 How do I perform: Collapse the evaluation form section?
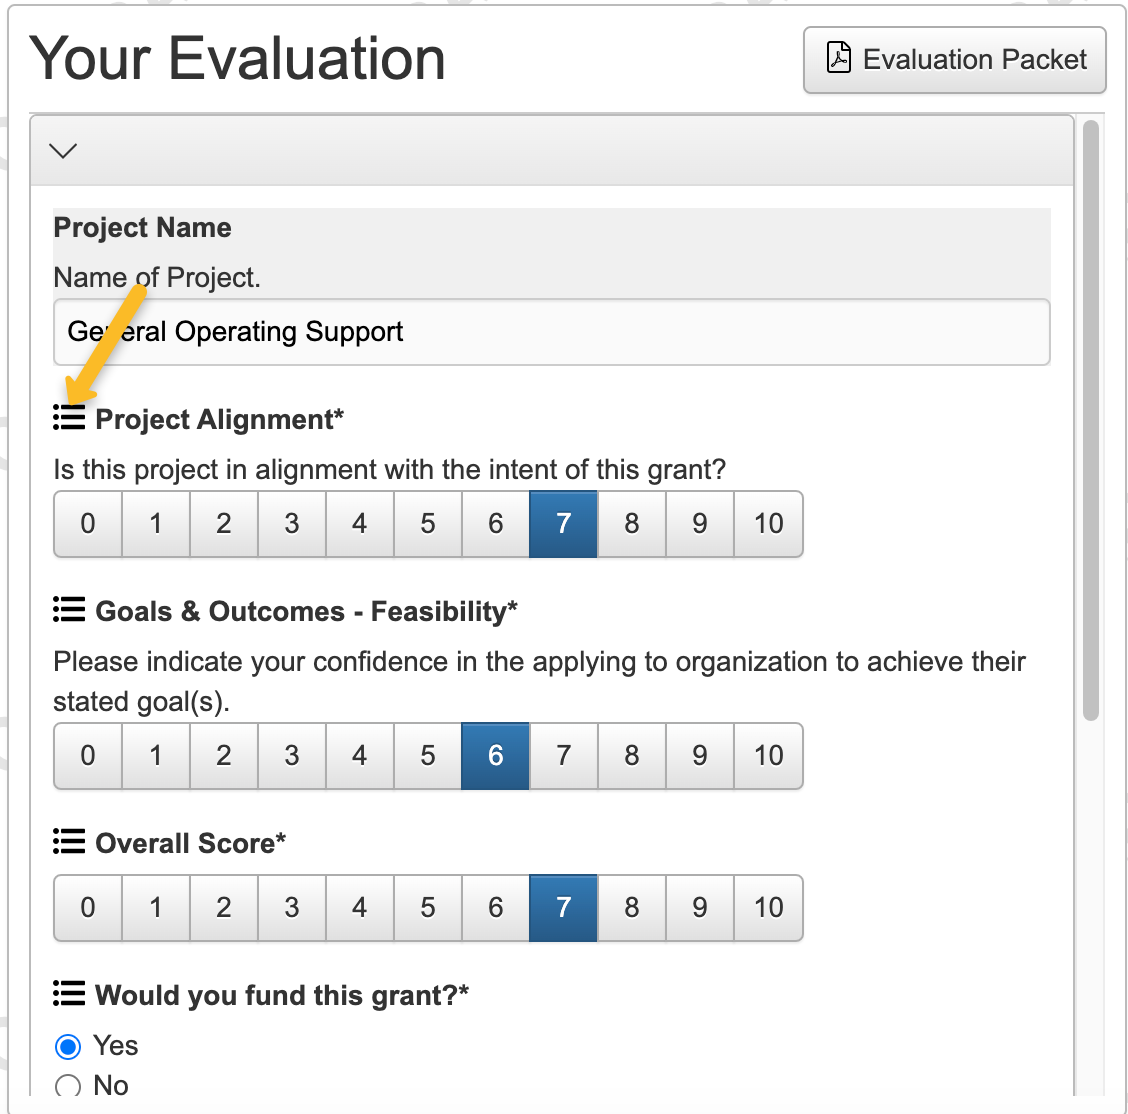(63, 150)
